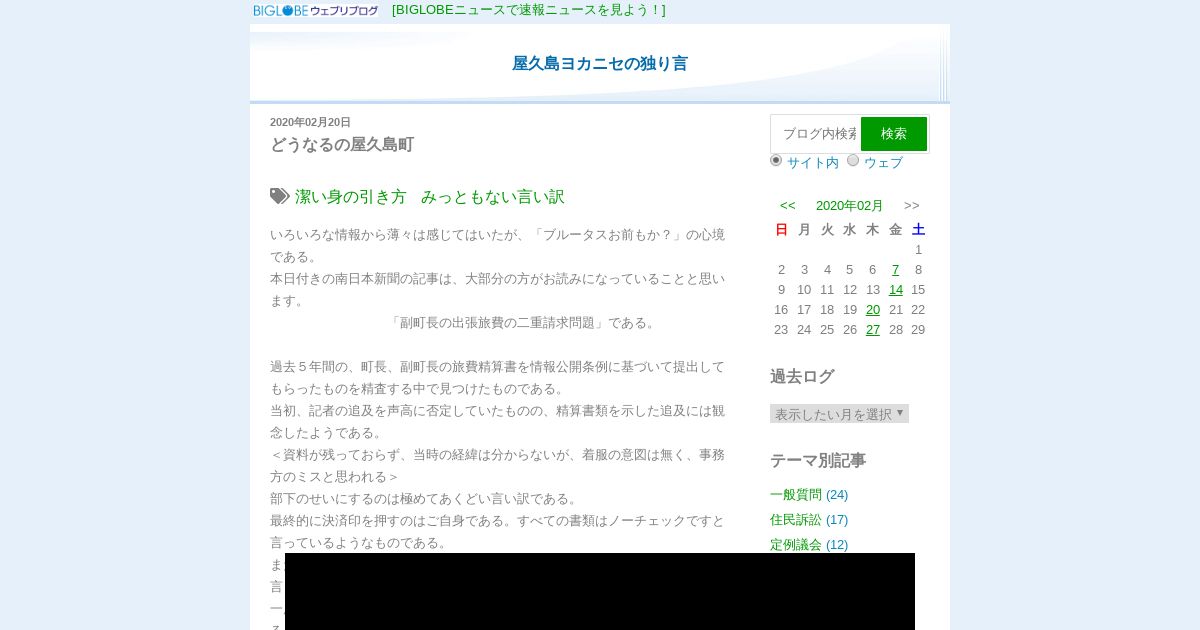Click the 日 Sunday column header
The image size is (1200, 630).
point(782,229)
